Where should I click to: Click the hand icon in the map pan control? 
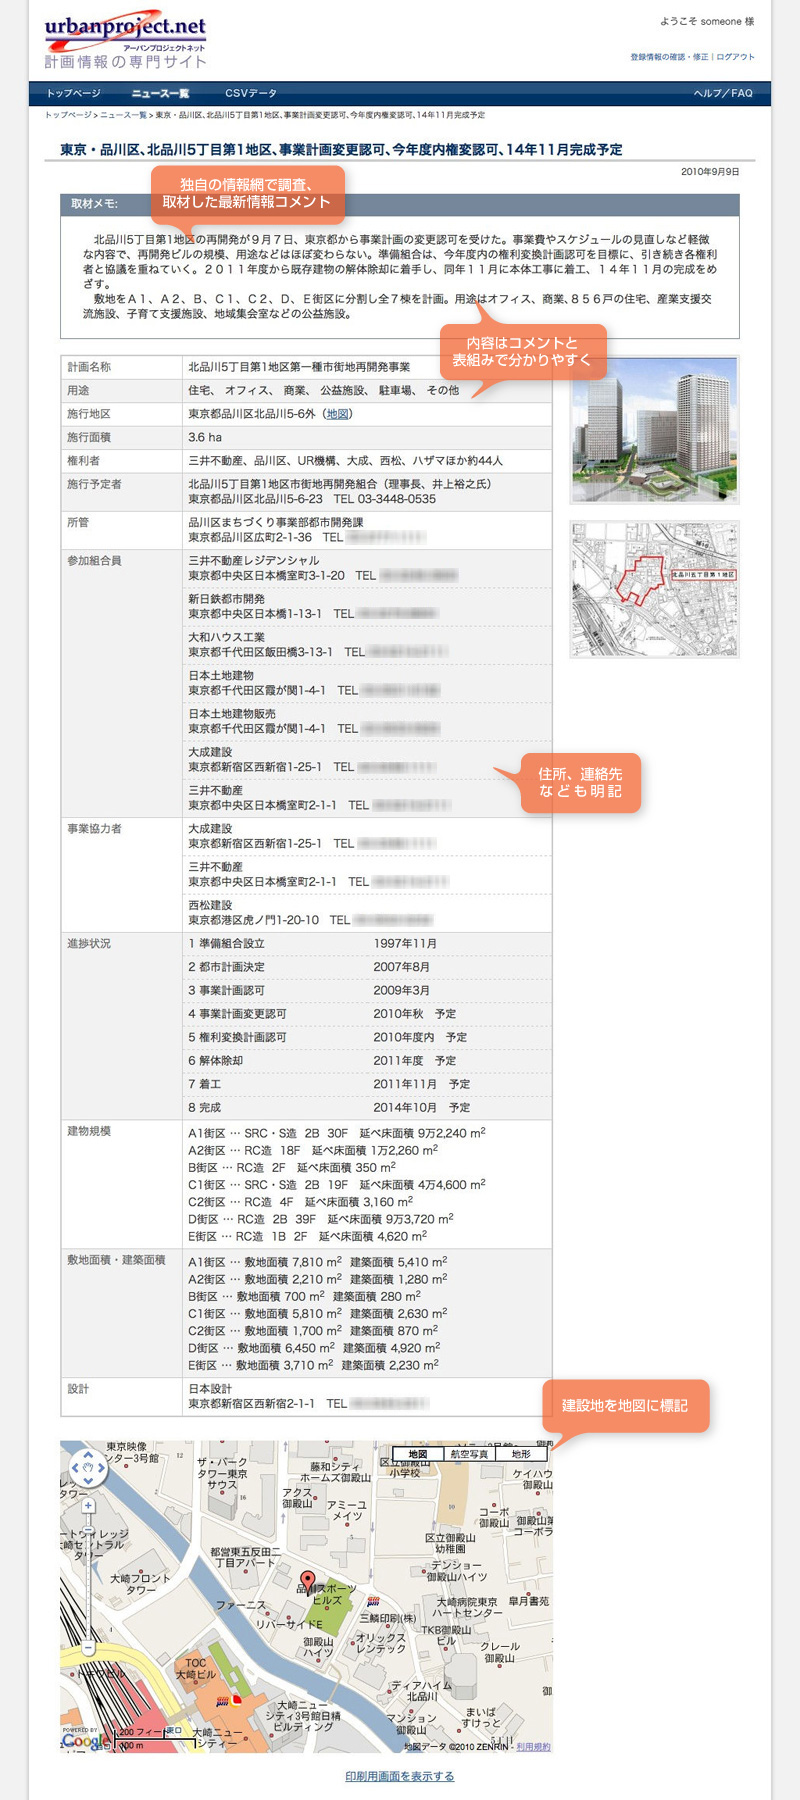[87, 1468]
